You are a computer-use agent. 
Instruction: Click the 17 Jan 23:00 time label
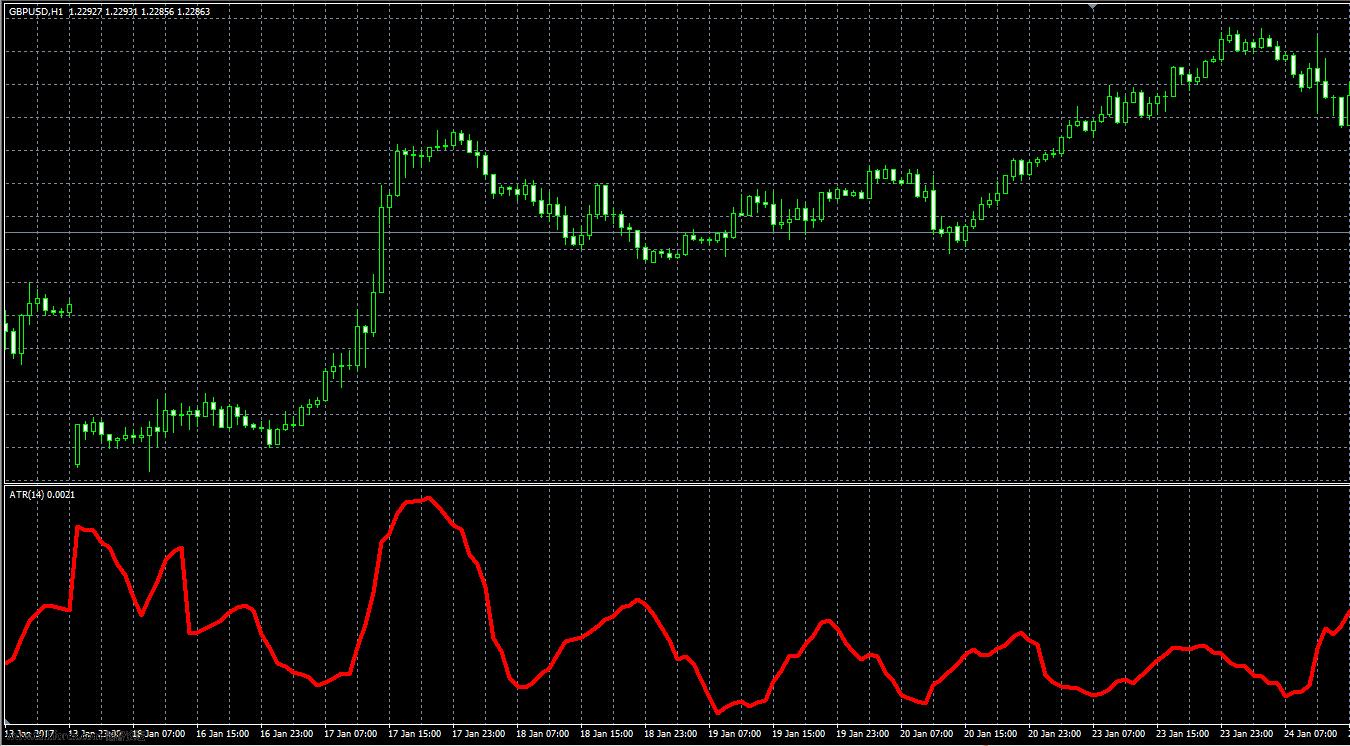(480, 734)
